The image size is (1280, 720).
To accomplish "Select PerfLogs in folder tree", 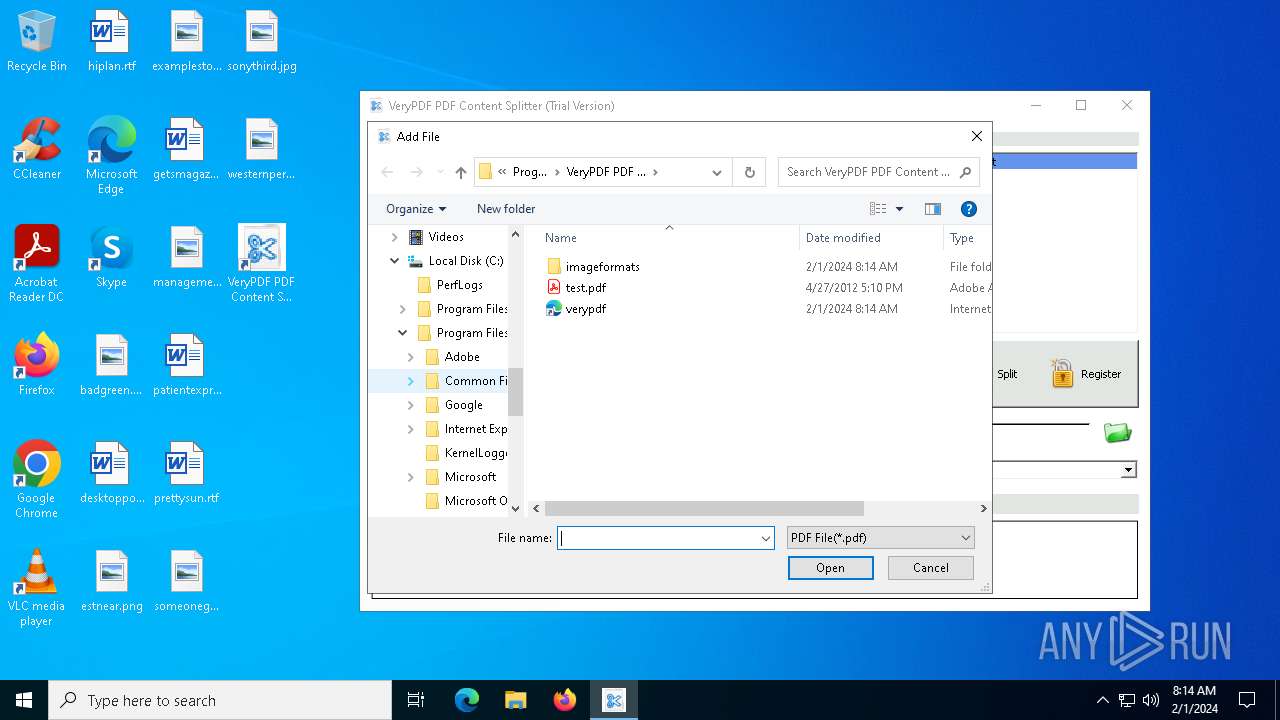I will click(459, 285).
